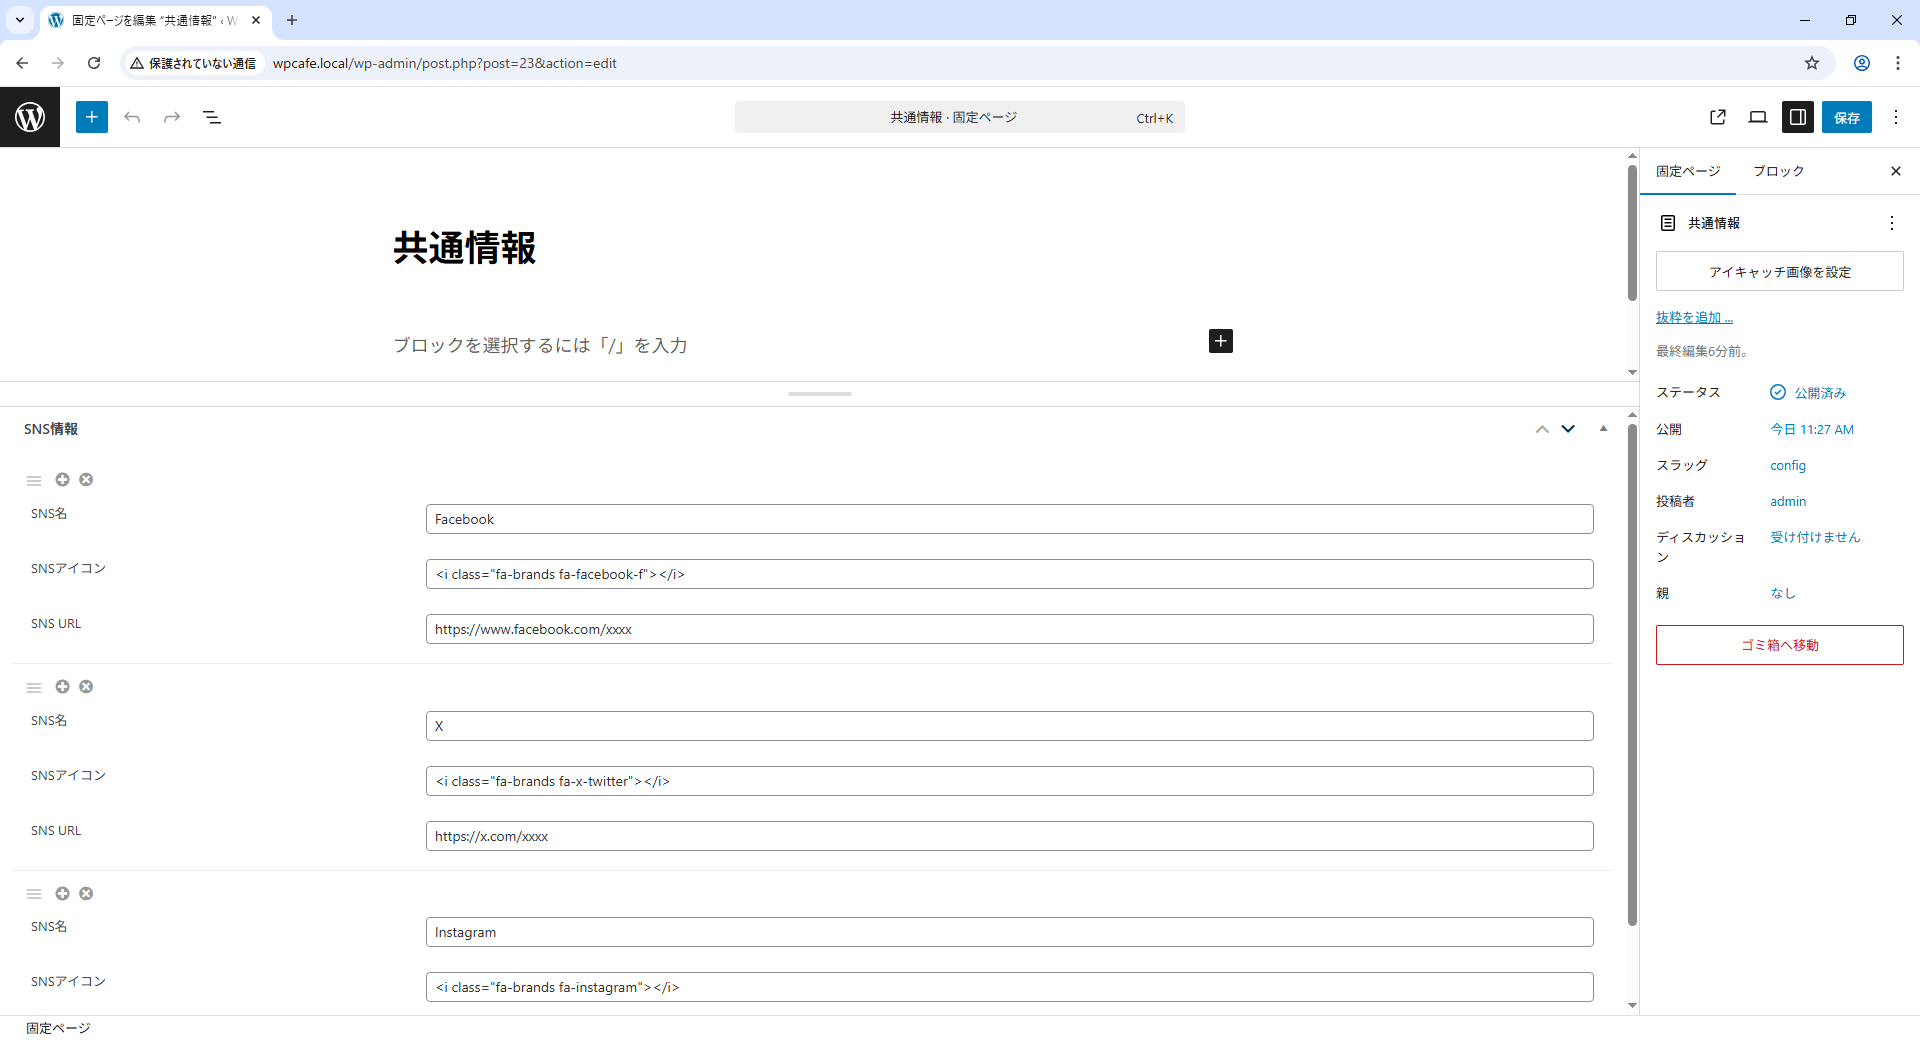Switch to the ブロック tab
The height and width of the screenshot is (1040, 1920).
click(1778, 171)
